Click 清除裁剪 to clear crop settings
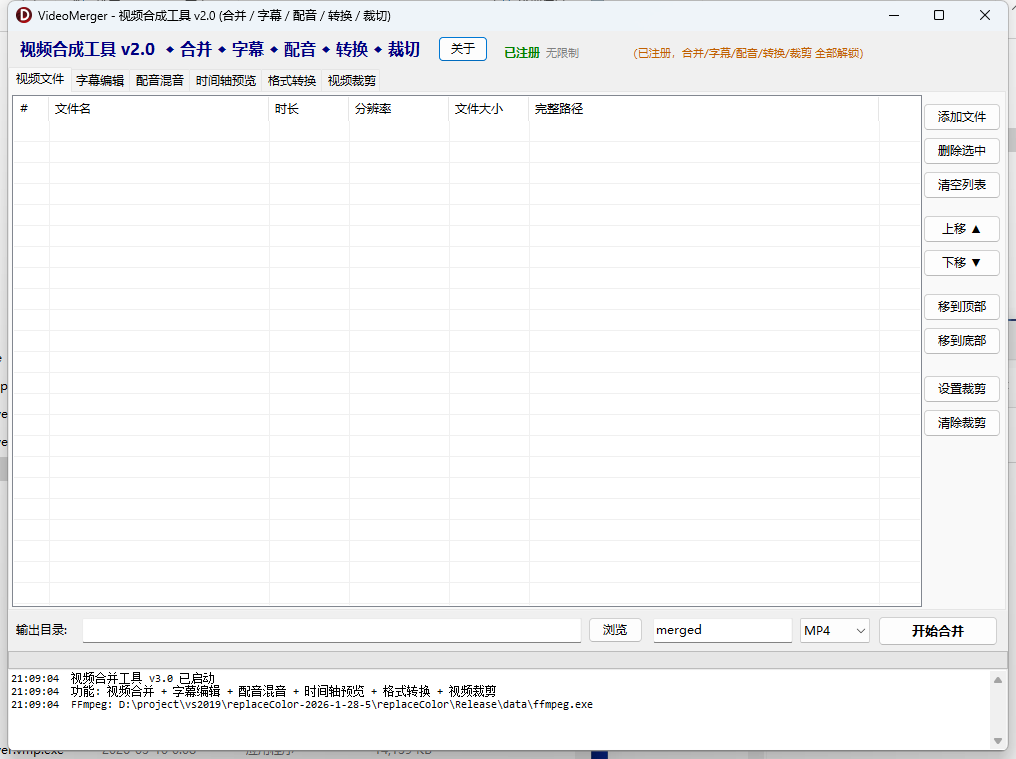 [x=961, y=423]
